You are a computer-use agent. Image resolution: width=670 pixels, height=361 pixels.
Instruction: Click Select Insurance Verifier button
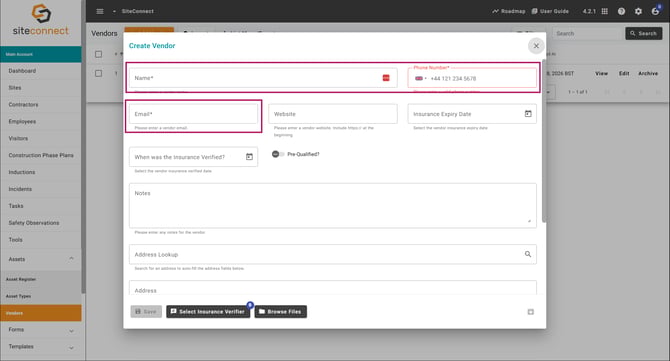tap(208, 311)
